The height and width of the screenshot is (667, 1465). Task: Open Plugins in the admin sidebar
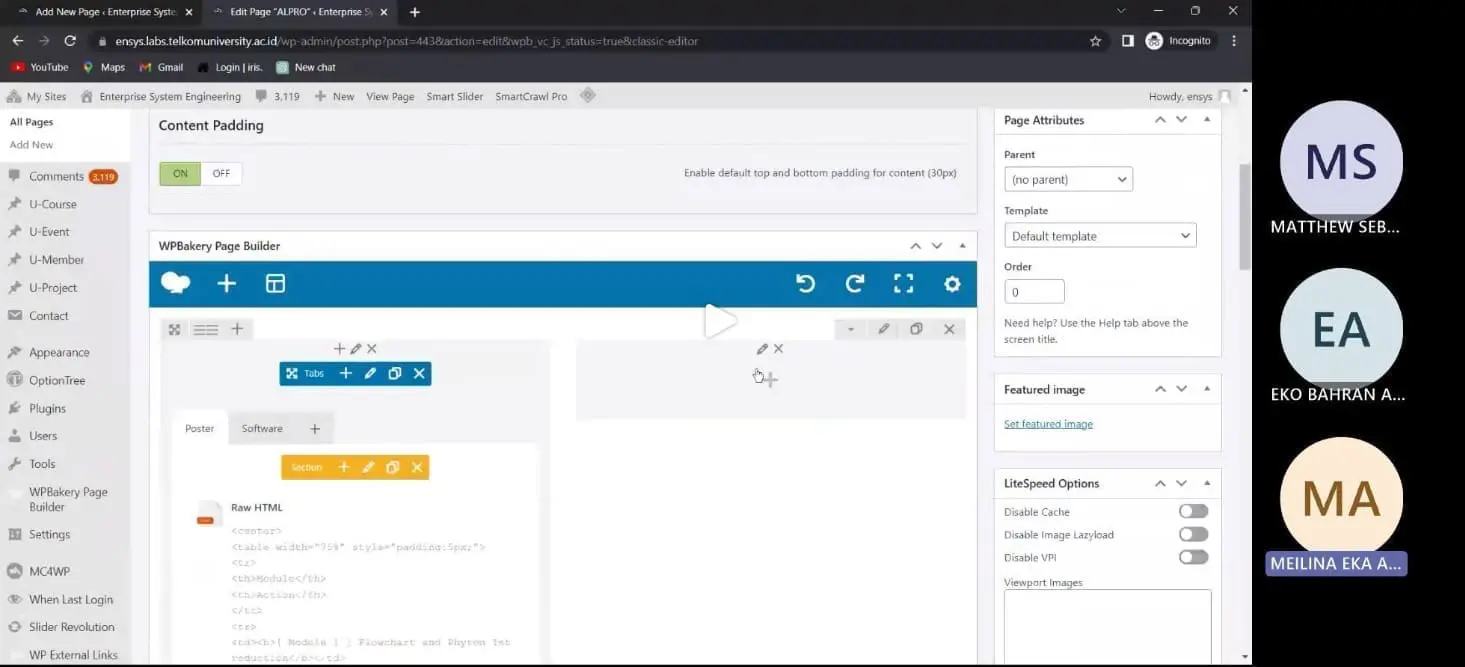tap(47, 408)
